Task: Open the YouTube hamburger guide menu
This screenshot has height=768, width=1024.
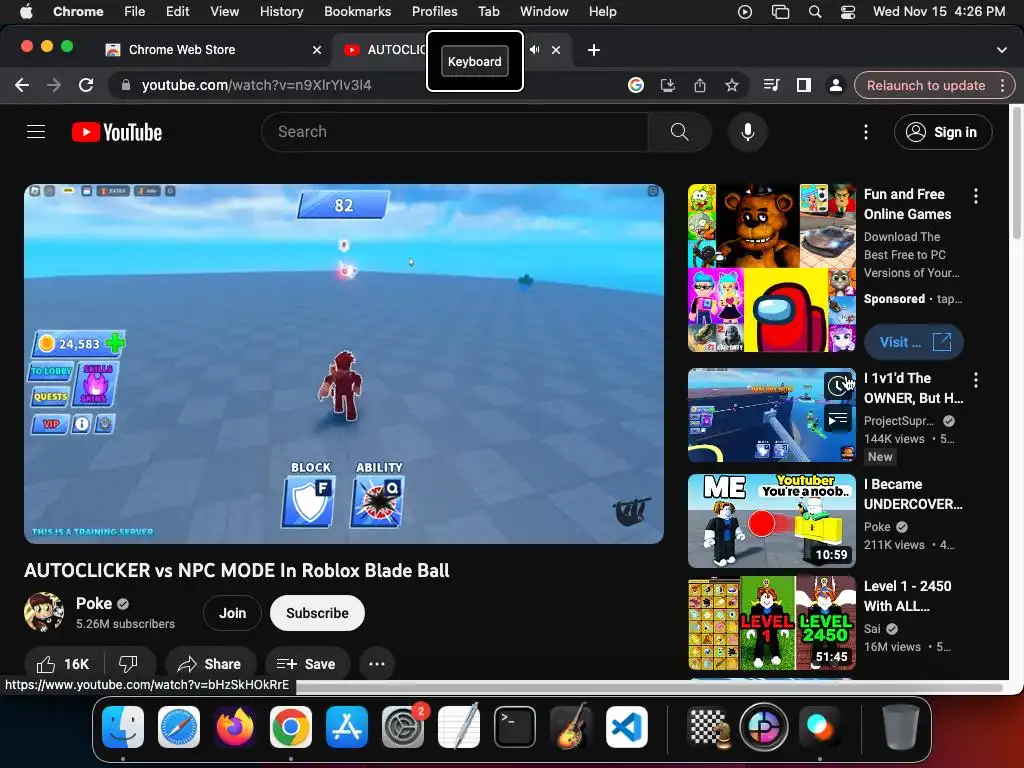Action: tap(36, 132)
